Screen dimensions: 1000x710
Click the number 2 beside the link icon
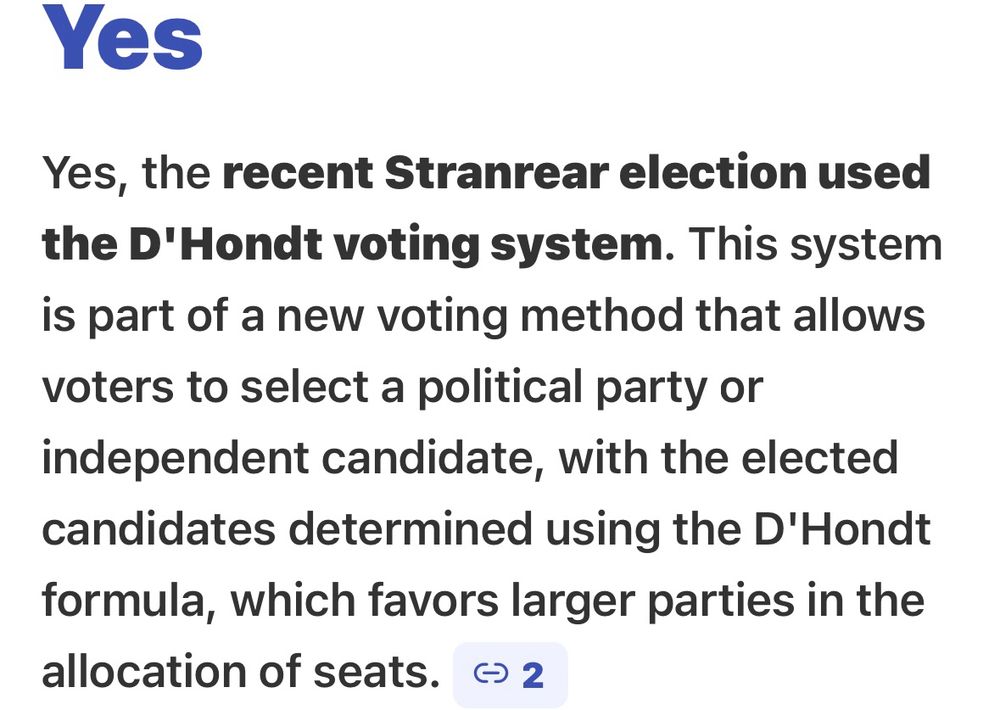coord(533,675)
